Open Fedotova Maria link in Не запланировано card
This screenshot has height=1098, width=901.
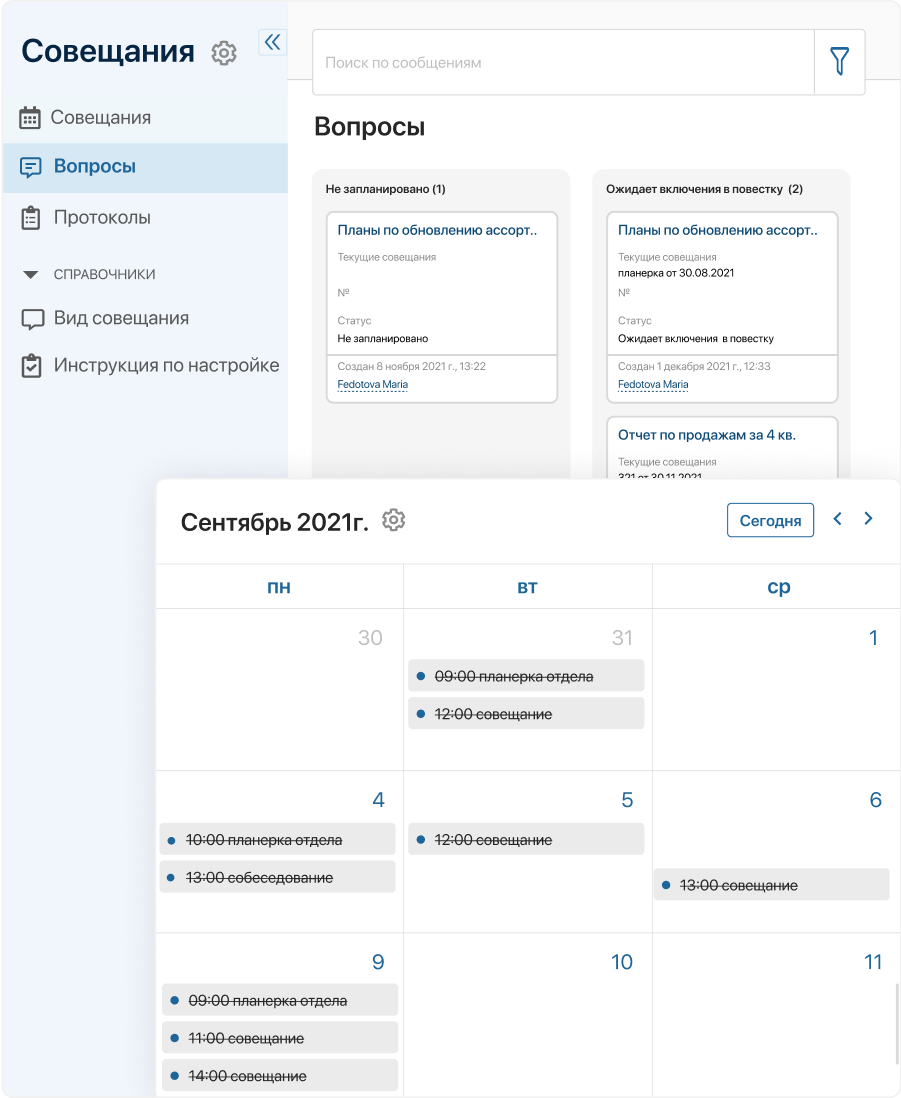pos(372,384)
